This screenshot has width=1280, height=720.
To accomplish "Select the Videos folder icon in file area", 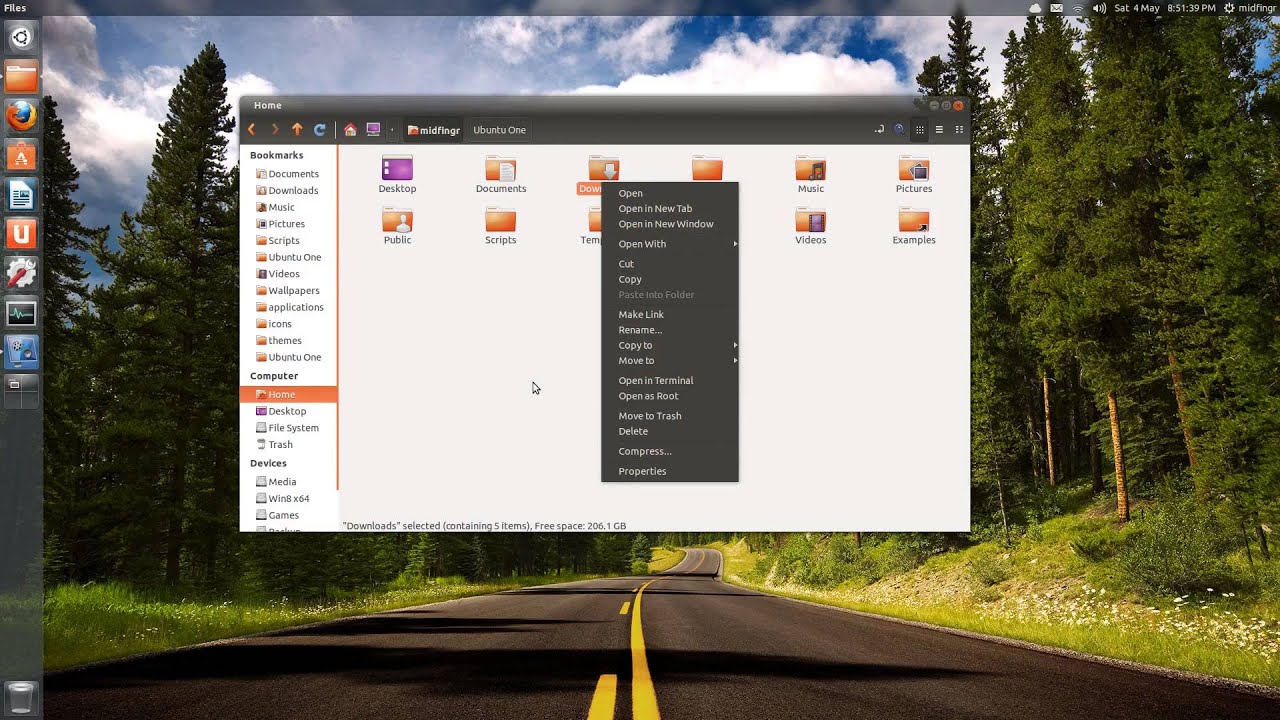I will pos(811,220).
